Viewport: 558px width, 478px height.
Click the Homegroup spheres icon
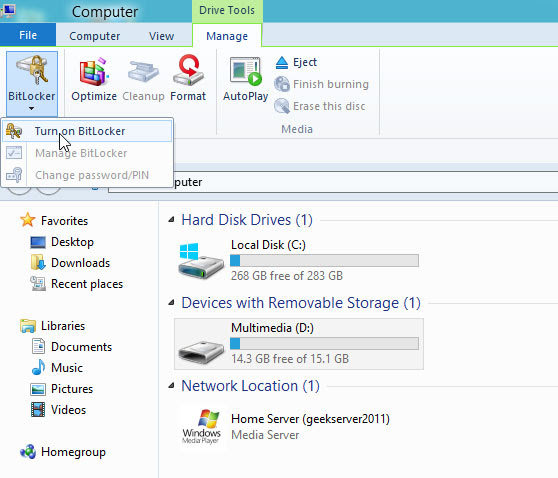tap(28, 452)
